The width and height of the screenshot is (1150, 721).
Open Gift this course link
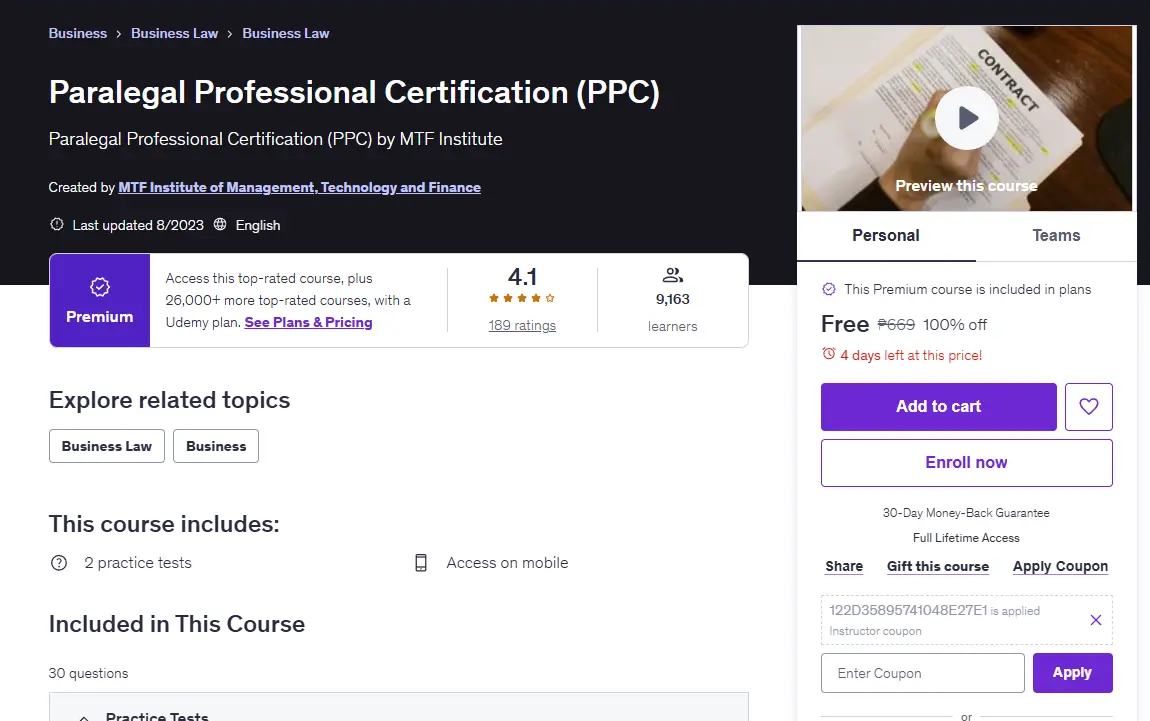937,566
